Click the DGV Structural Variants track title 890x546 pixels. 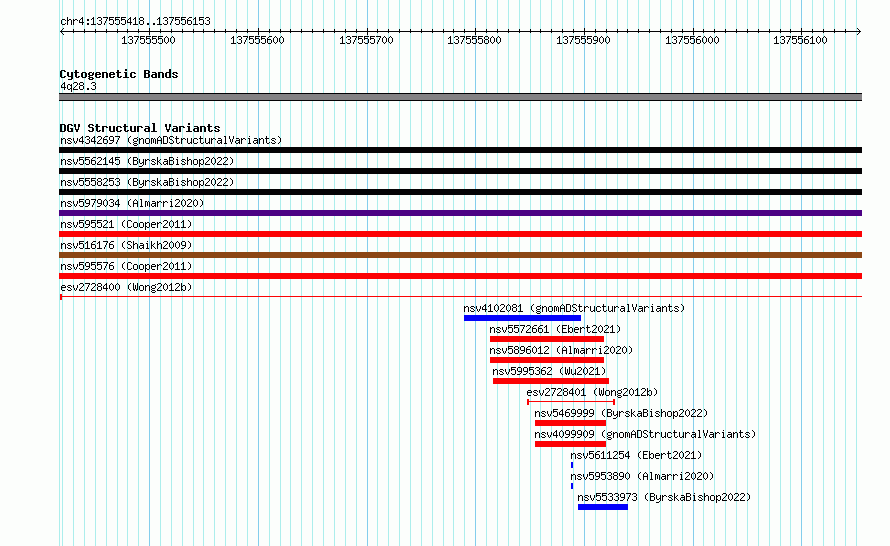pos(140,128)
